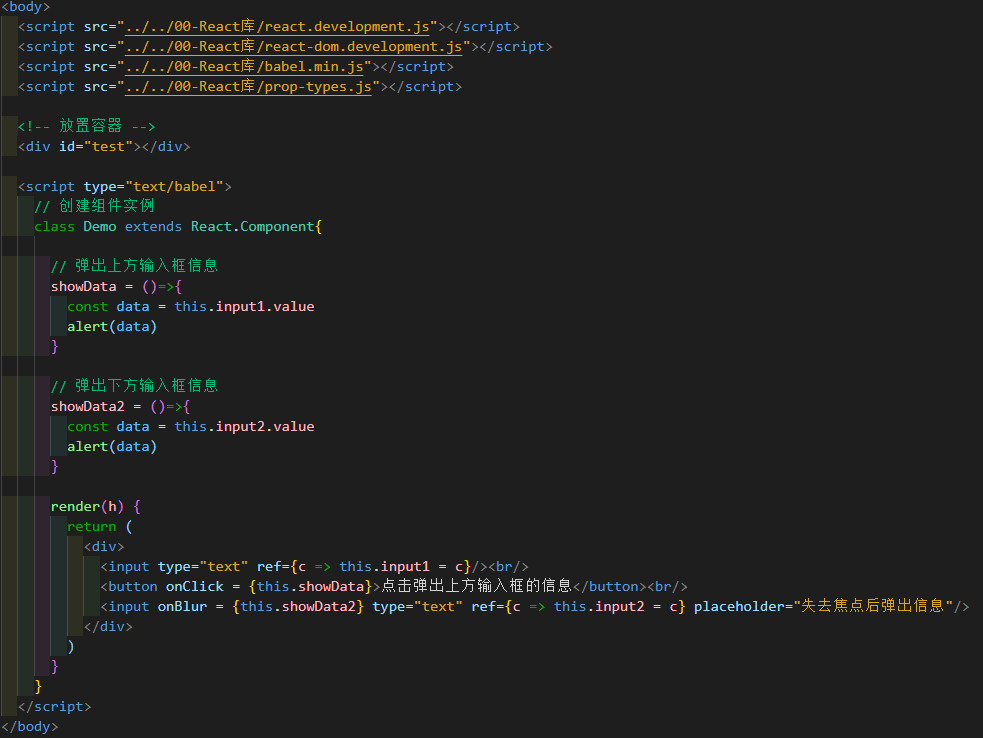This screenshot has height=738, width=983.
Task: Click the const keyword in showData
Action: pyautogui.click(x=87, y=307)
